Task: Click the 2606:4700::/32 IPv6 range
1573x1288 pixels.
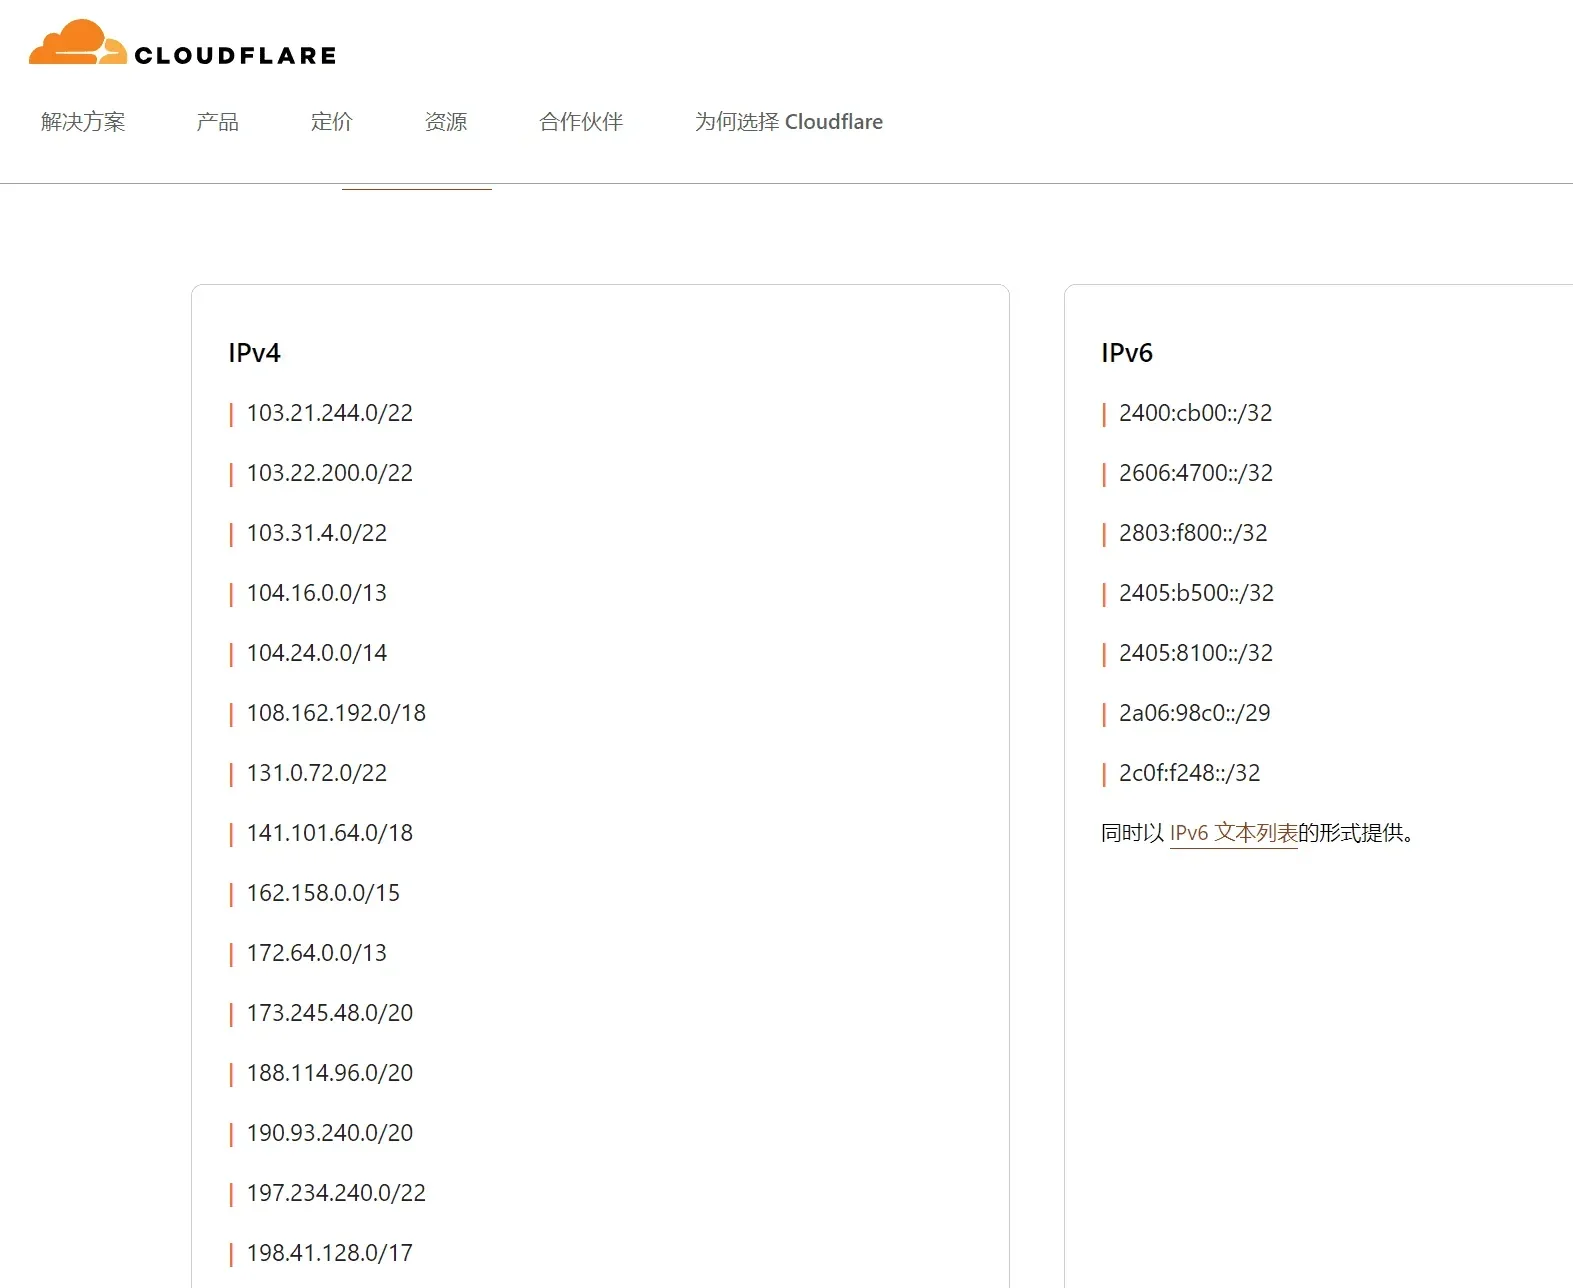Action: point(1195,473)
